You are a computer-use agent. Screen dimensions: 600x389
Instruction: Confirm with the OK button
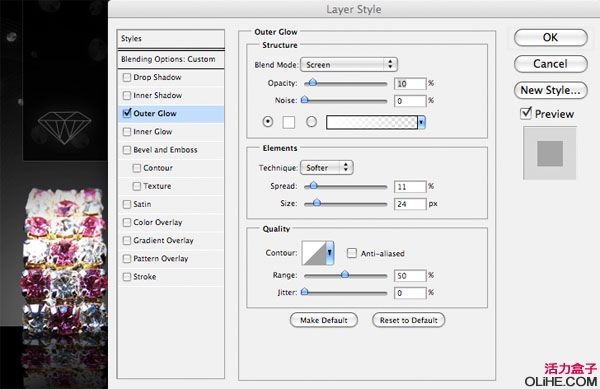[551, 37]
